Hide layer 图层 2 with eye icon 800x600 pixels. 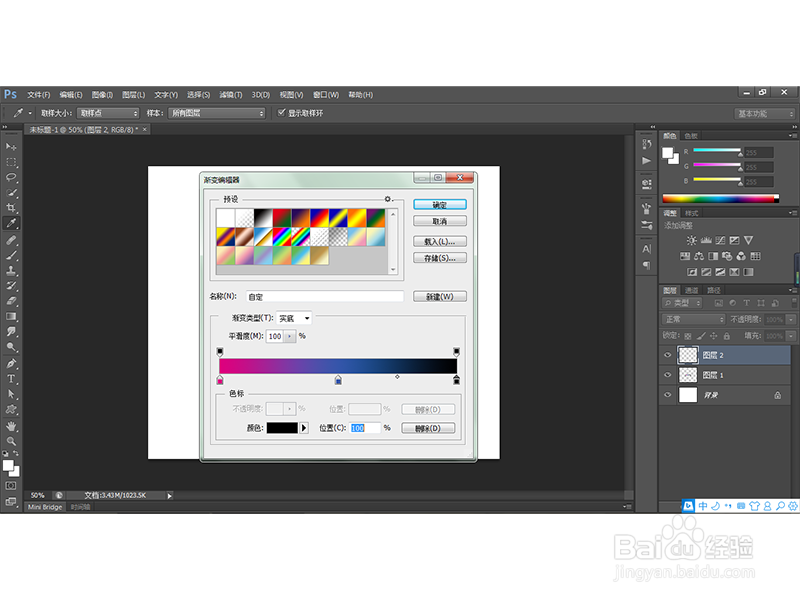point(667,355)
